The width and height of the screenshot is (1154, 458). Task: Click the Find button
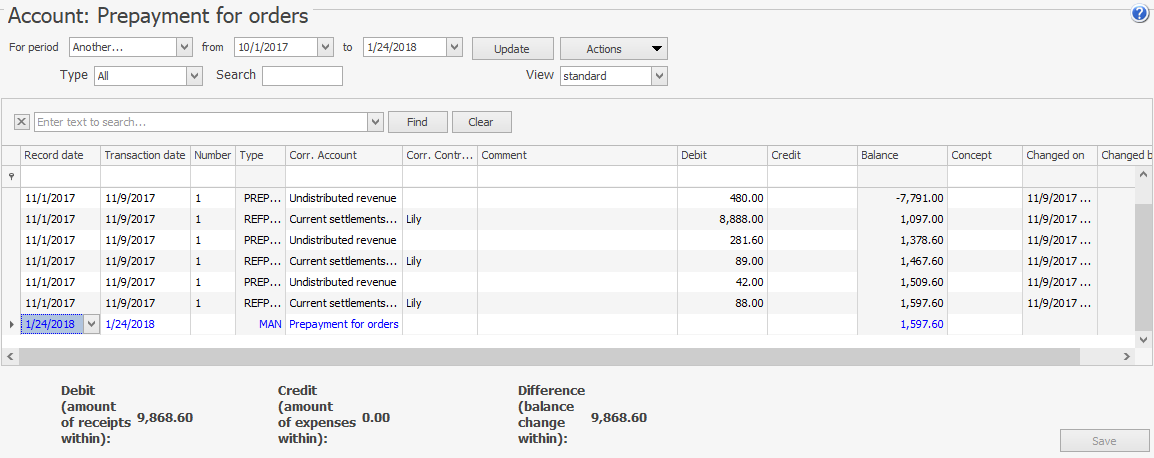pyautogui.click(x=417, y=122)
